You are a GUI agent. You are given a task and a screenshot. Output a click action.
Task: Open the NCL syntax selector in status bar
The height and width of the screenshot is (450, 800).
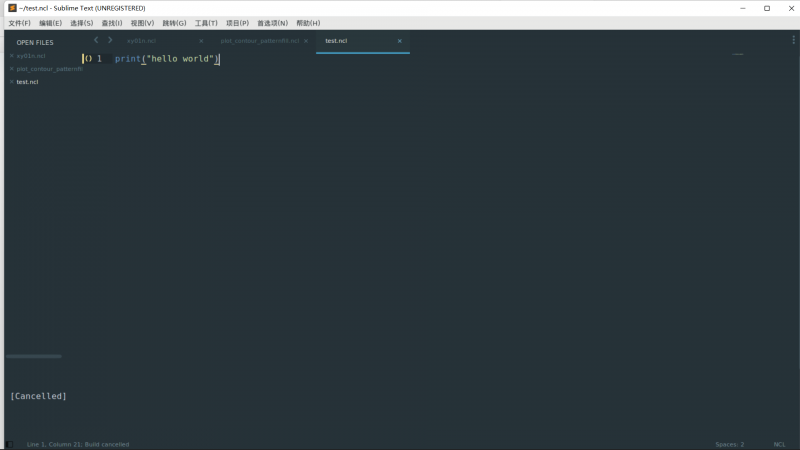pyautogui.click(x=779, y=444)
